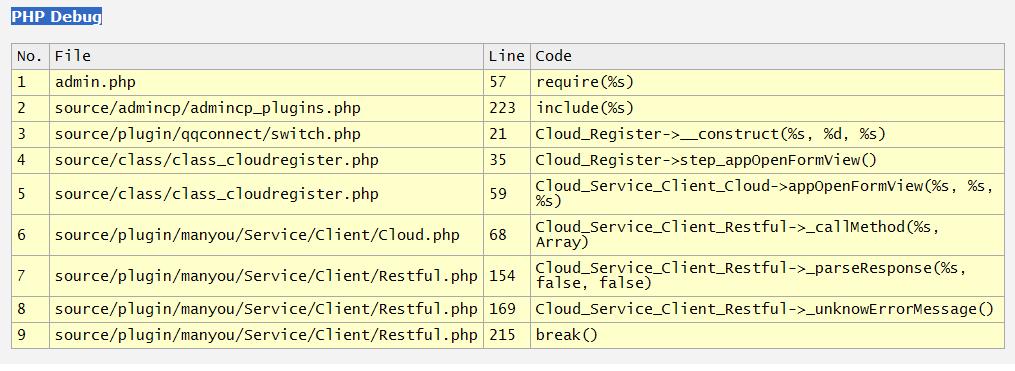Screen dimensions: 1015x371
Task: Click row number 1 cell
Action: tap(30, 83)
